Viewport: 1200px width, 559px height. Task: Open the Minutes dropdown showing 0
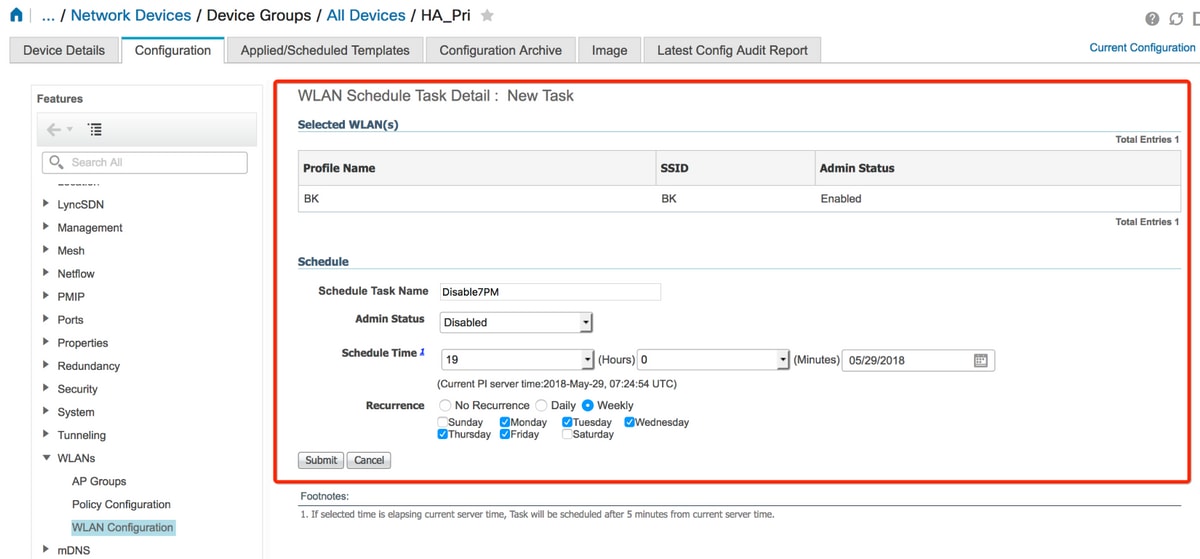[x=714, y=359]
